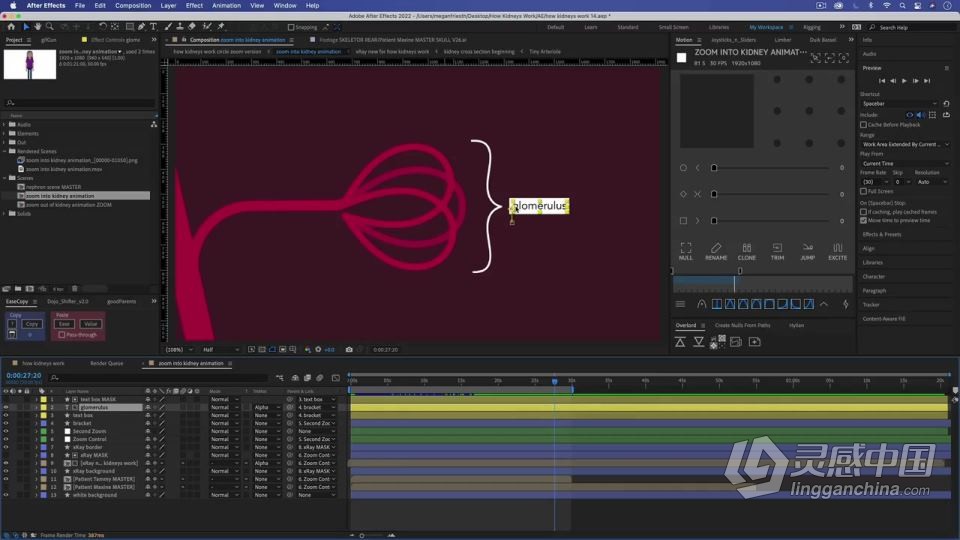
Task: Expand the Solids folder in Project panel
Action: tap(4, 214)
